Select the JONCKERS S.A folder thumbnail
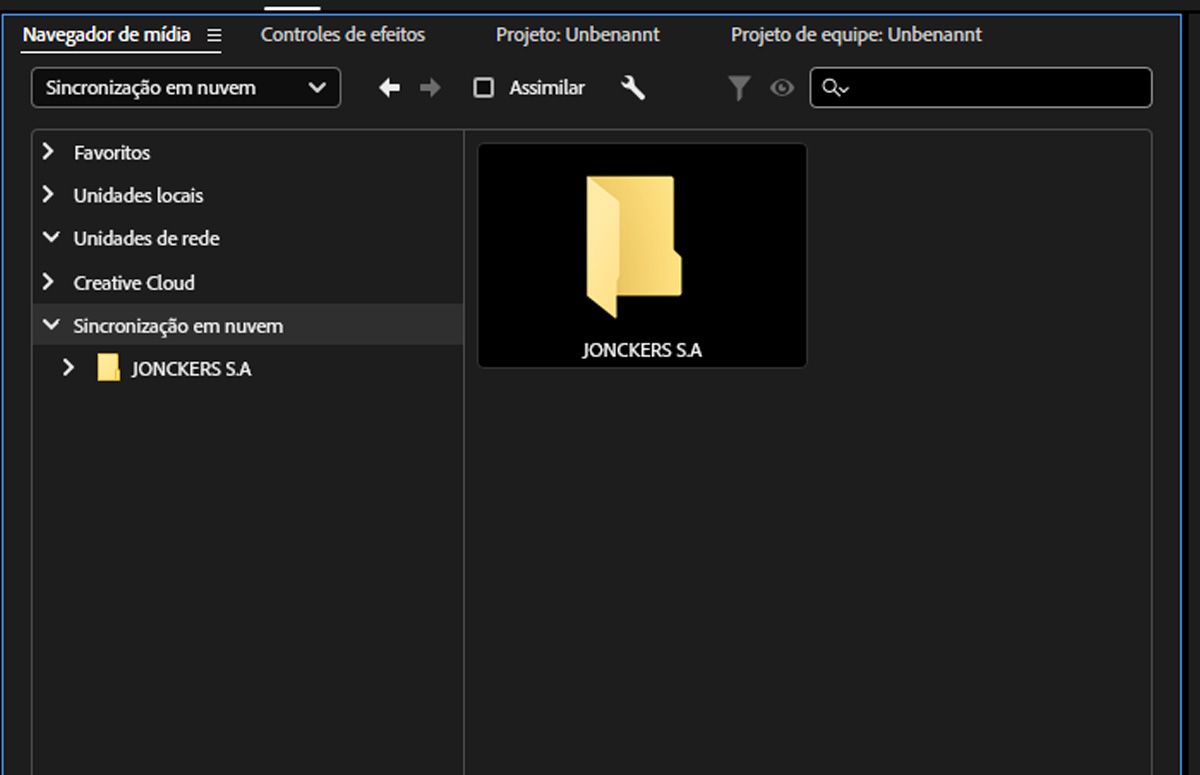The height and width of the screenshot is (775, 1200). tap(642, 255)
